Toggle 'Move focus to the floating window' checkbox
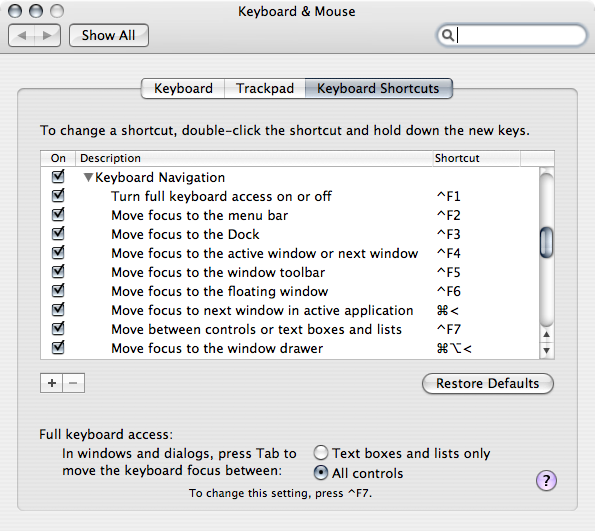 (x=58, y=290)
